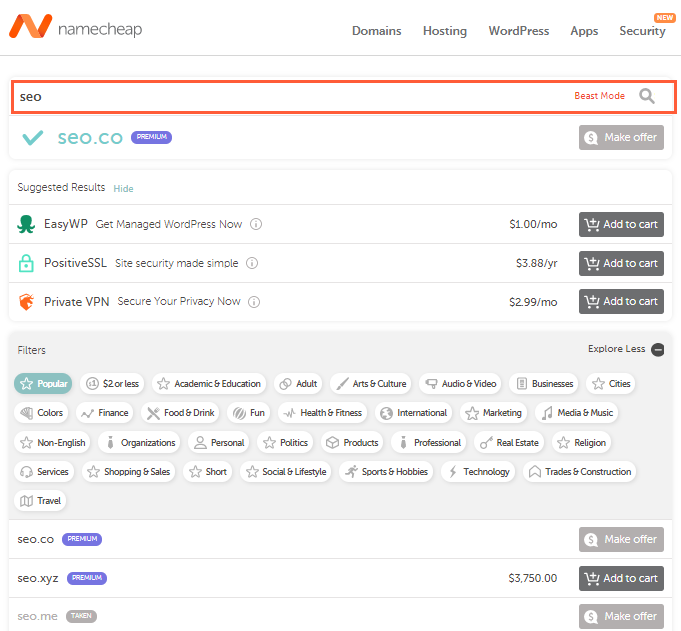Image resolution: width=681 pixels, height=631 pixels.
Task: Select Media & Music filter
Action: pyautogui.click(x=576, y=413)
